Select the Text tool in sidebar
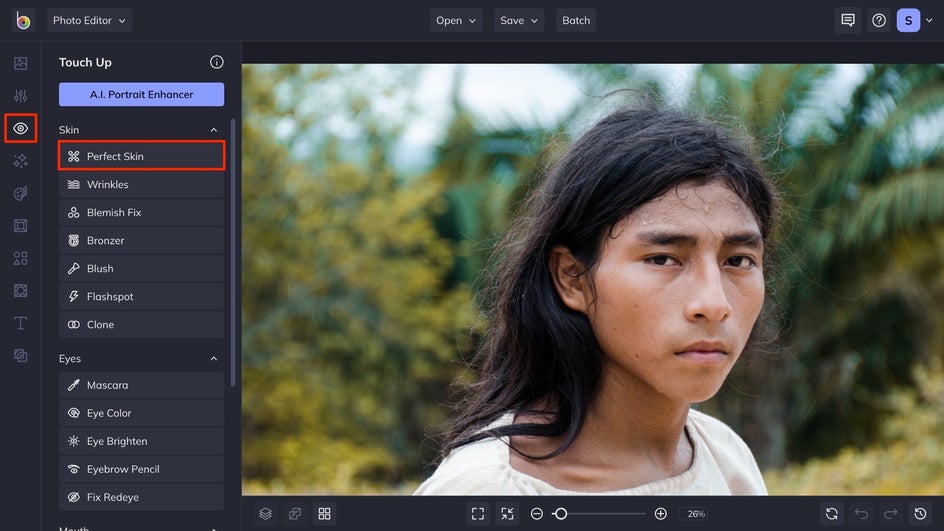 pos(20,323)
